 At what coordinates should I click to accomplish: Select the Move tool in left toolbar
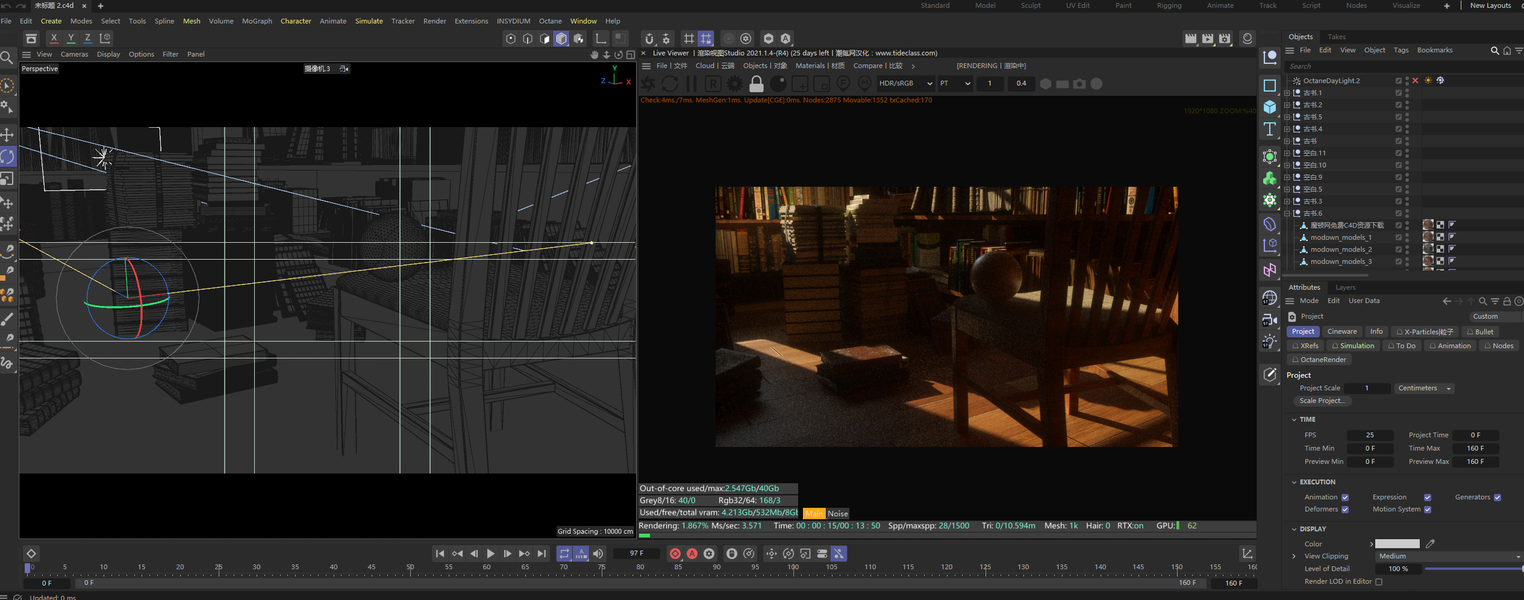7,134
